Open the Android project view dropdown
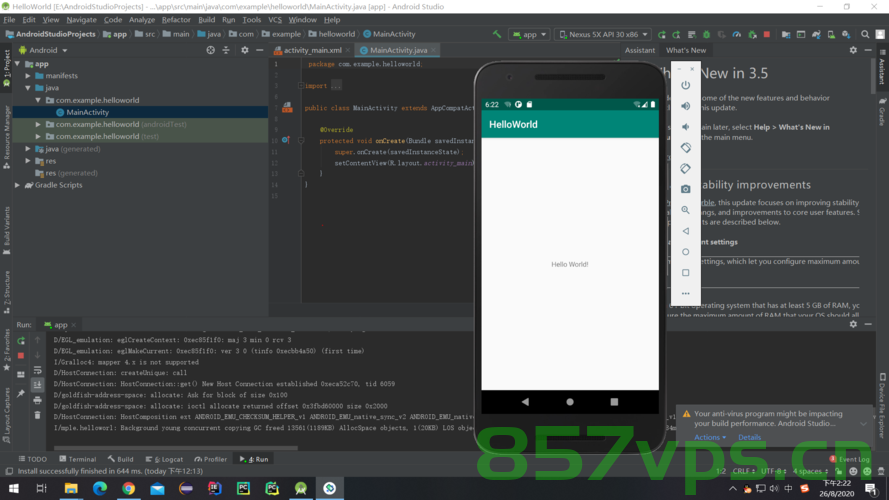The height and width of the screenshot is (500, 889). point(44,50)
